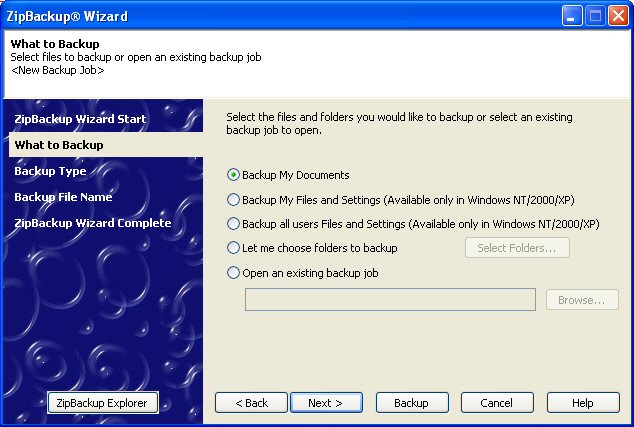Click the Browse... button

coord(582,300)
